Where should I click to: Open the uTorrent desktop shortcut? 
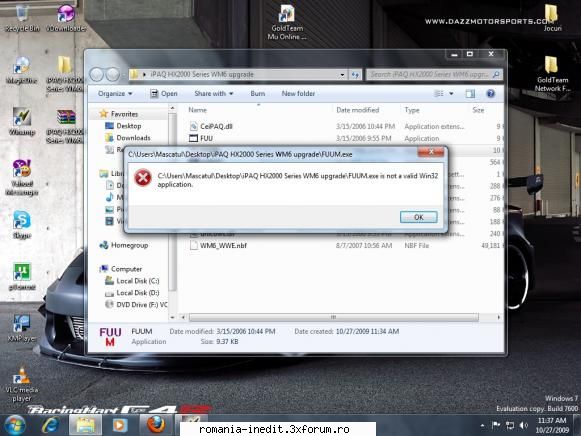click(22, 276)
